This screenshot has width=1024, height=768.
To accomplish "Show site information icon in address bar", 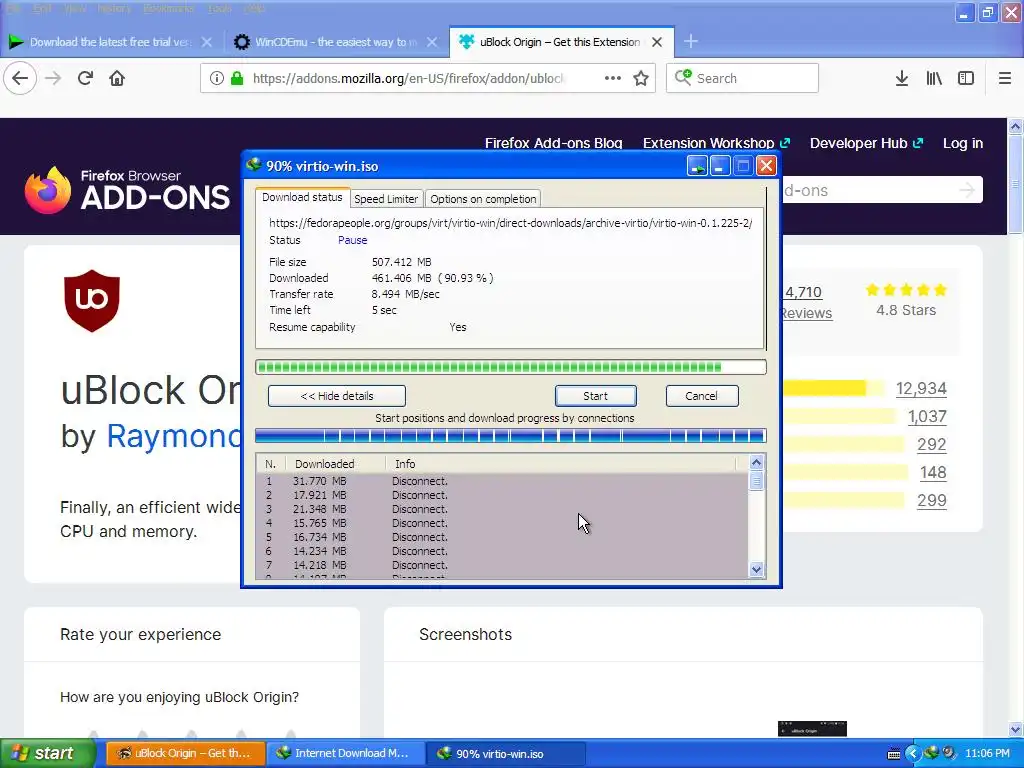I will point(216,78).
